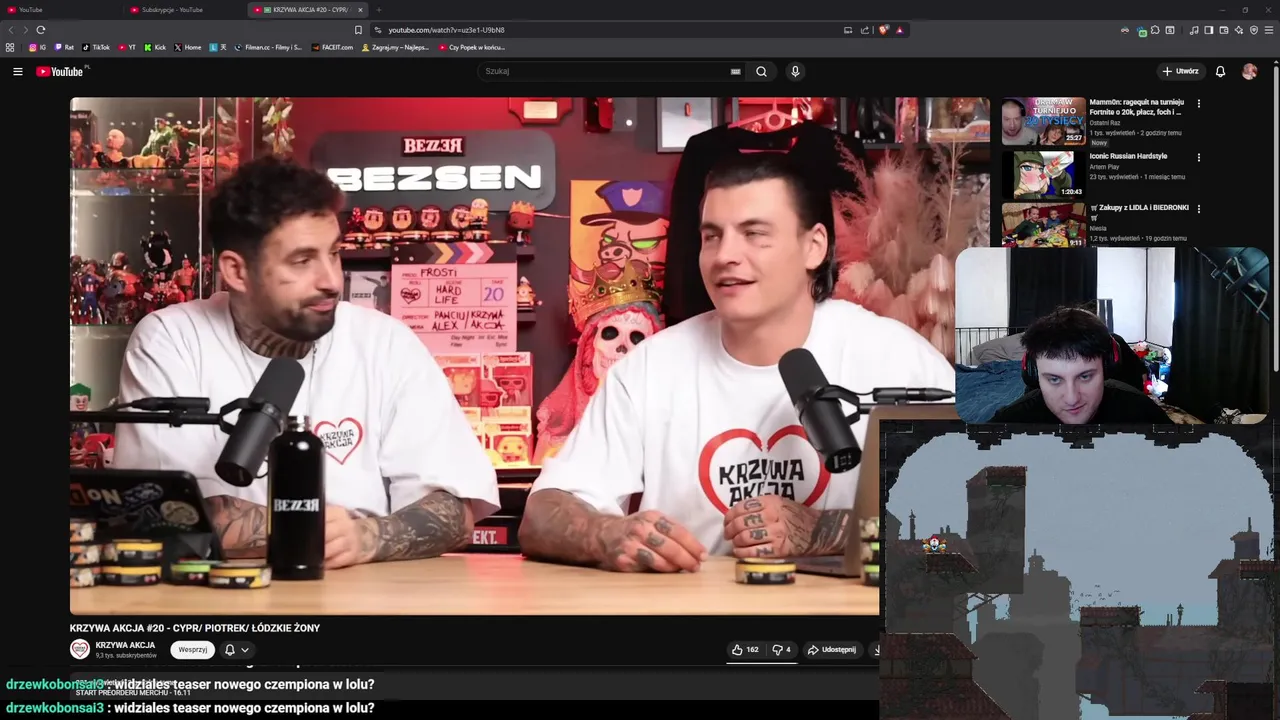Open the YouTube hamburger guide menu
The height and width of the screenshot is (720, 1280).
point(17,71)
